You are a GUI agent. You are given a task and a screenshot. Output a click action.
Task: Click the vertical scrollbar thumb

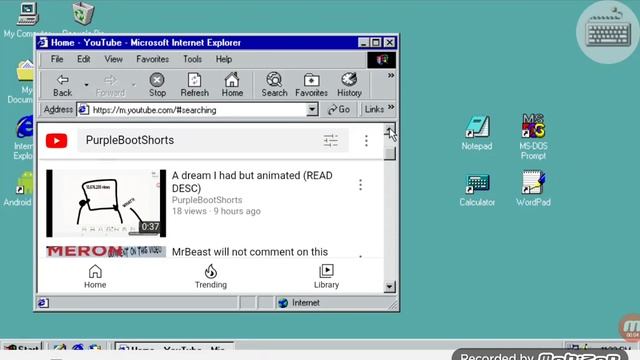point(390,153)
